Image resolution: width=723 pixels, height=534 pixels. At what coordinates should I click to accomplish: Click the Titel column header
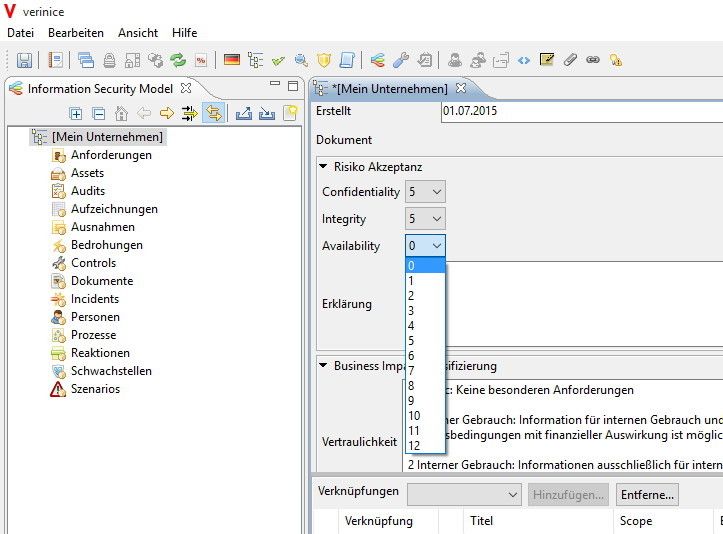pos(538,521)
